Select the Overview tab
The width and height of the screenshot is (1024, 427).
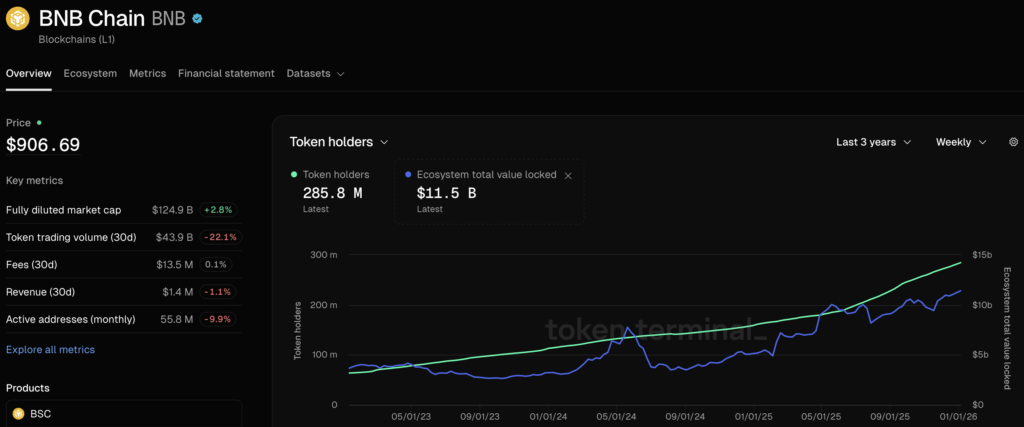click(x=28, y=73)
